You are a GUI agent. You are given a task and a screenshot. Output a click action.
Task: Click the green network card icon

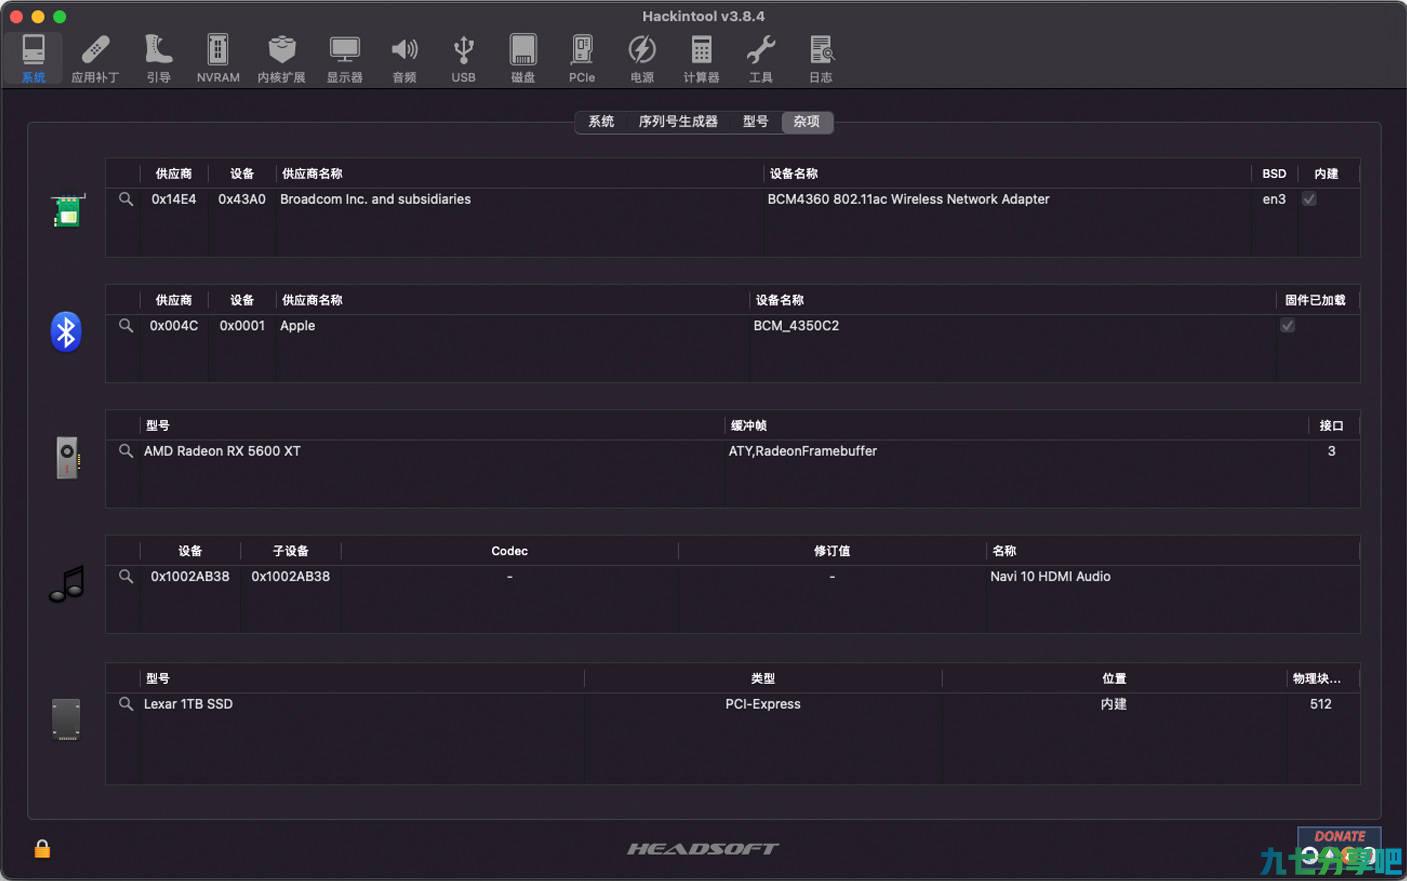pos(67,210)
